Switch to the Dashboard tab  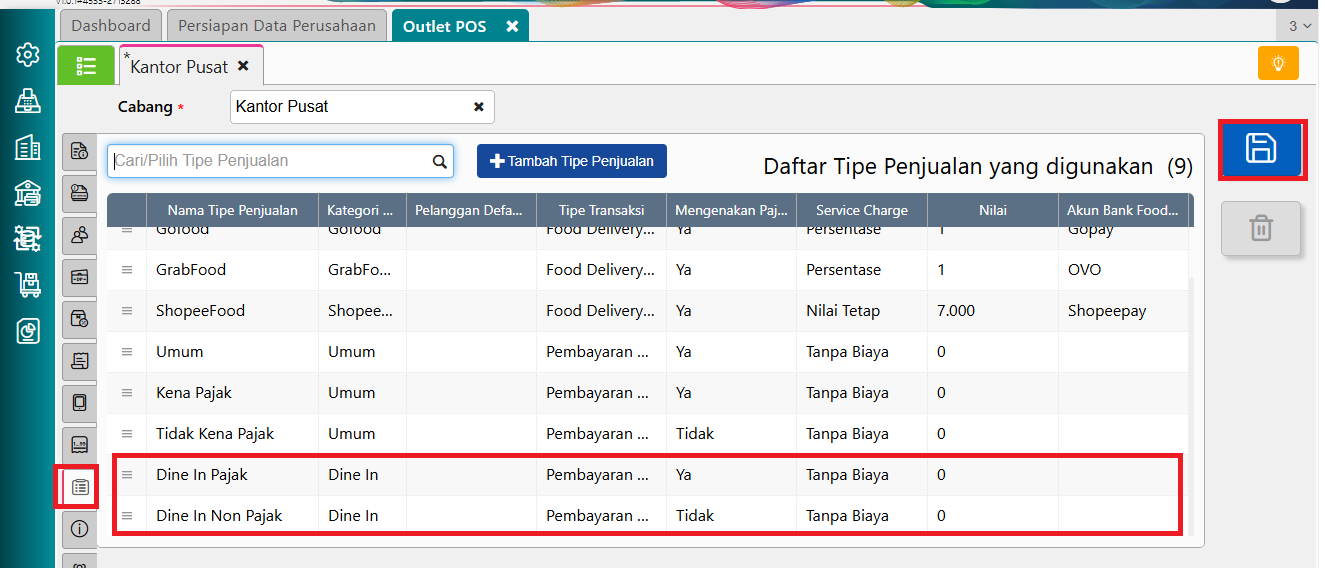(111, 26)
